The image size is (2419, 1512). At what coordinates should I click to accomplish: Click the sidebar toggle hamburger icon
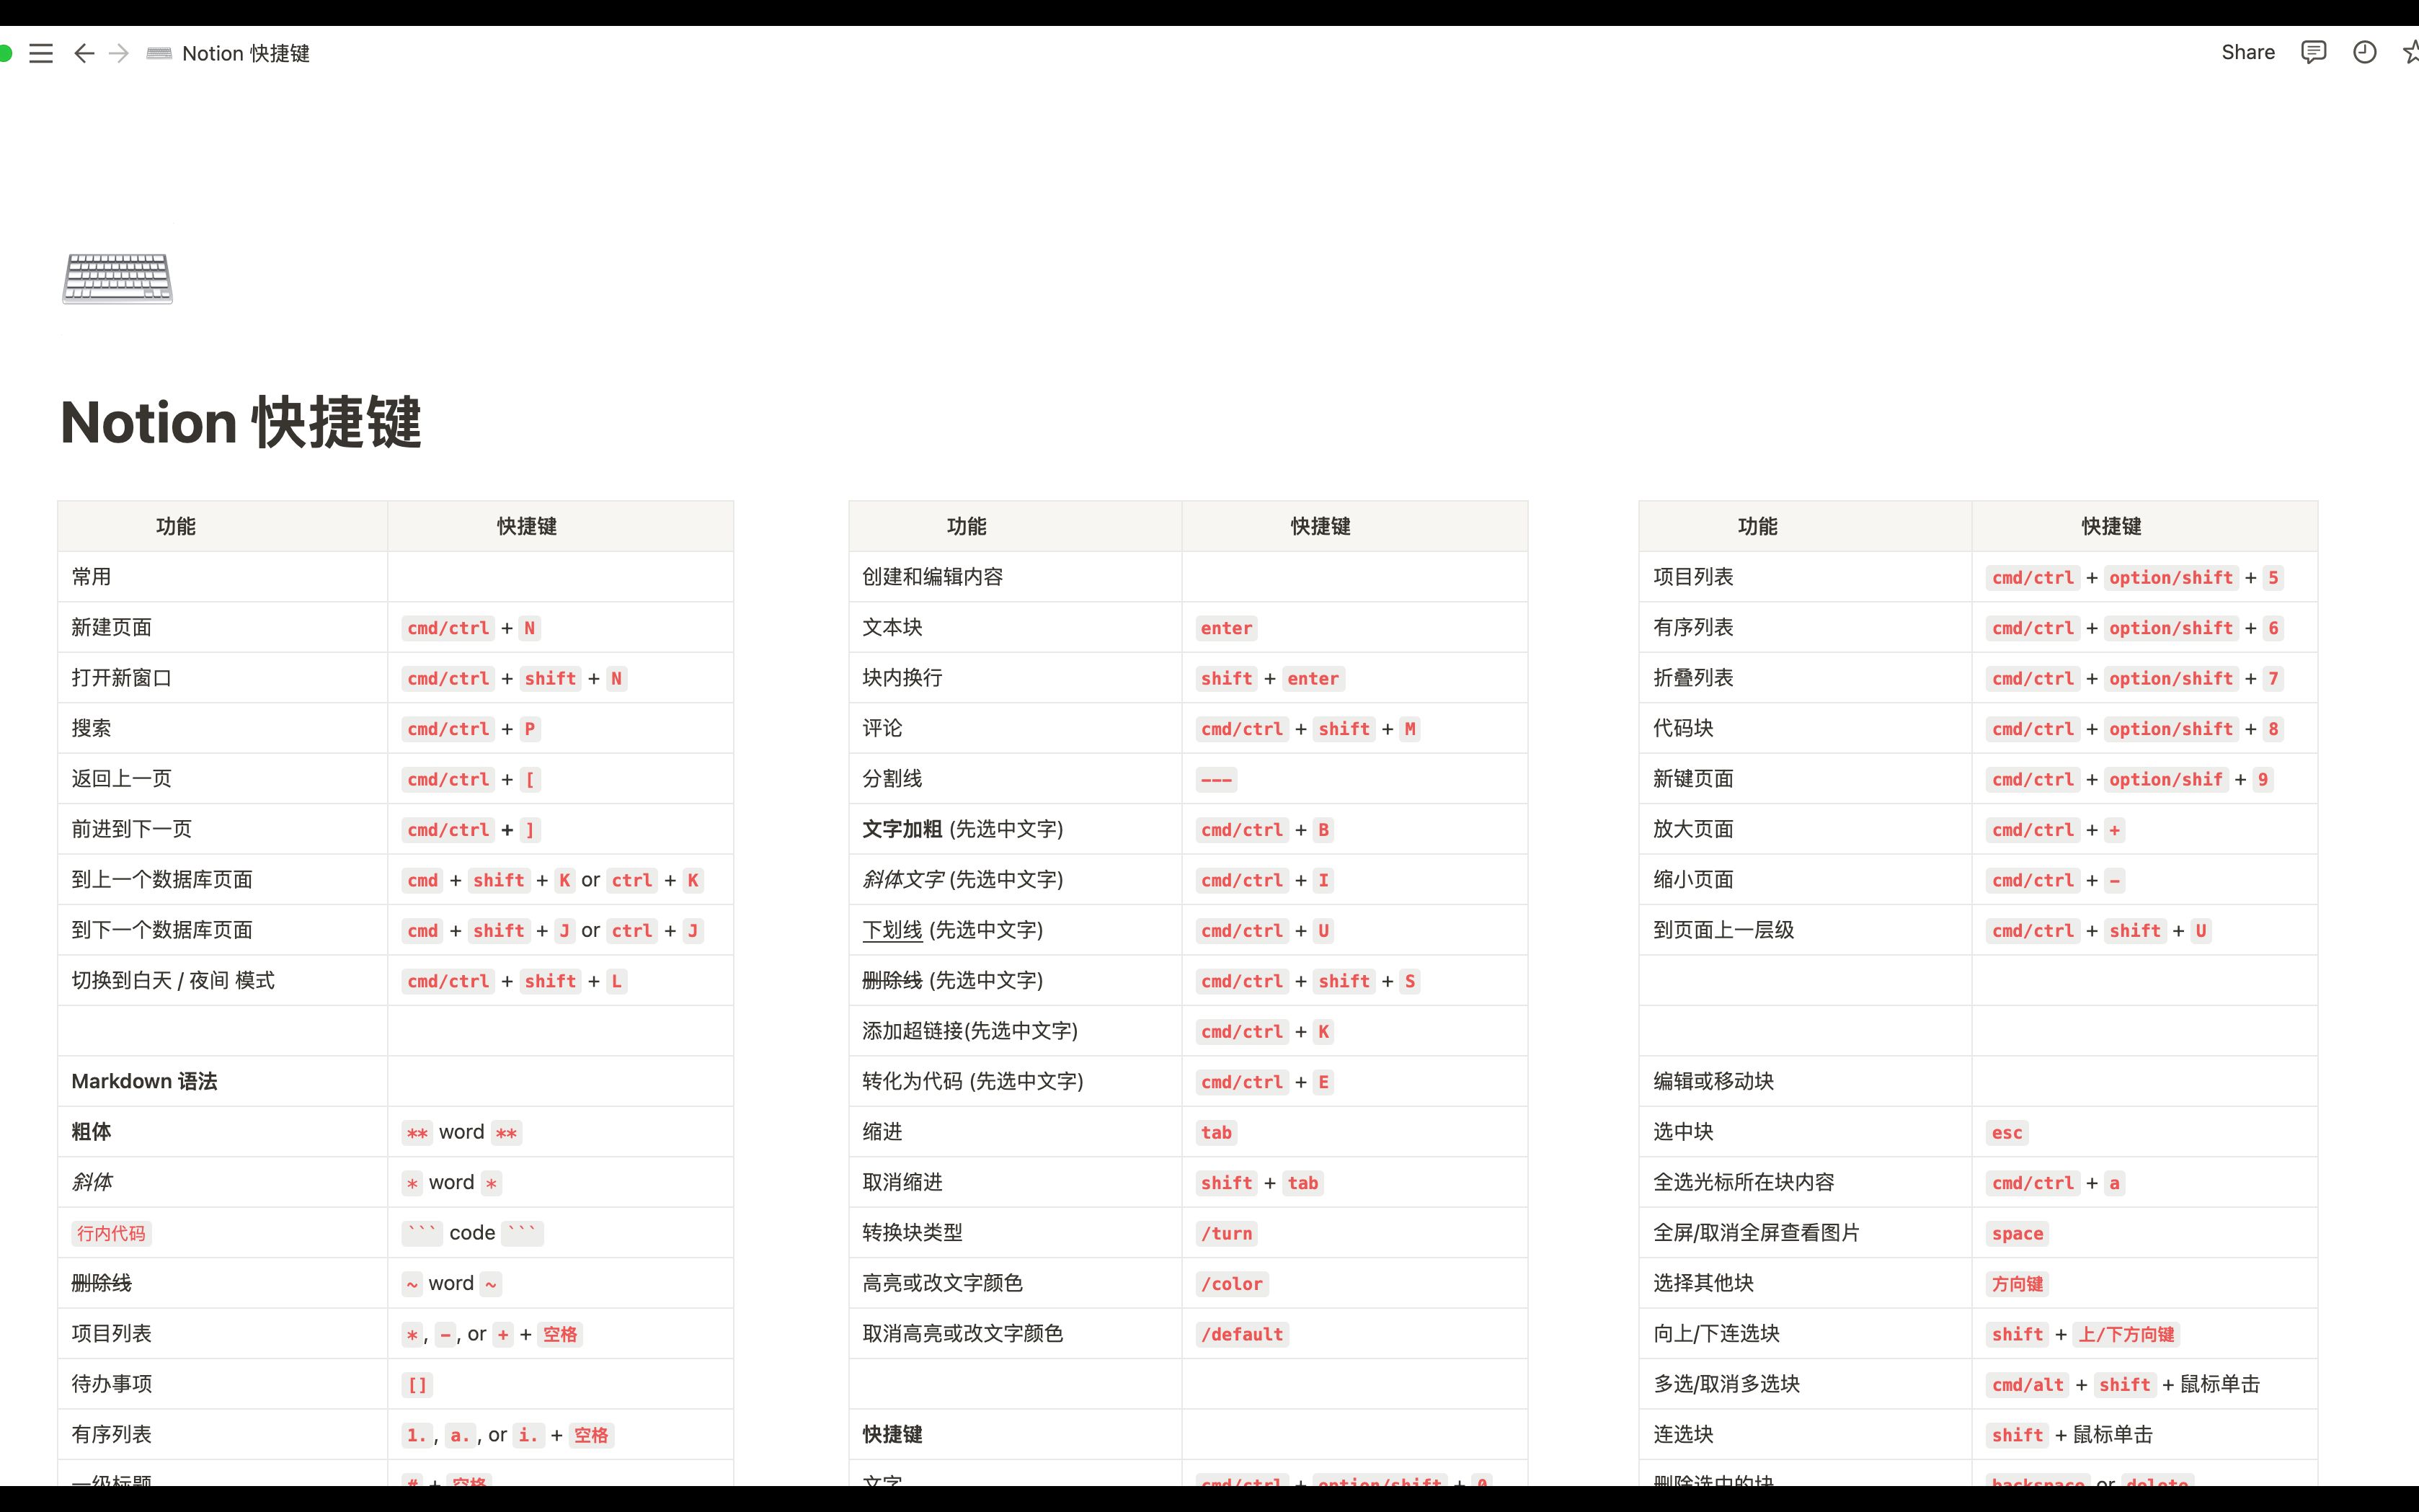42,53
